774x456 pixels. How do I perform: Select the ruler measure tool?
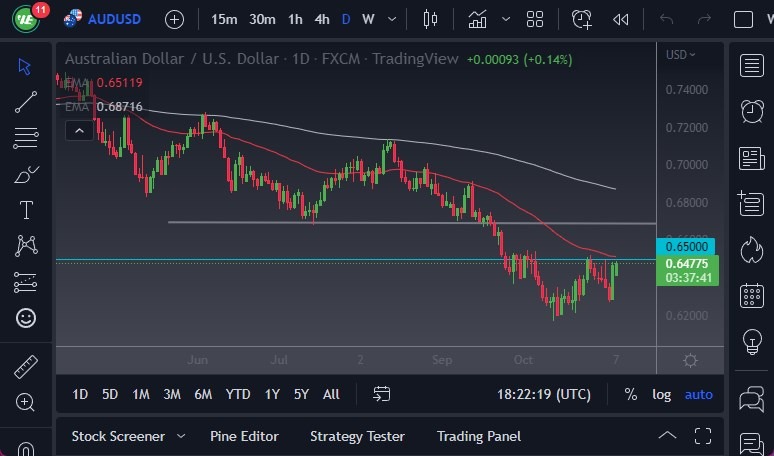[26, 367]
